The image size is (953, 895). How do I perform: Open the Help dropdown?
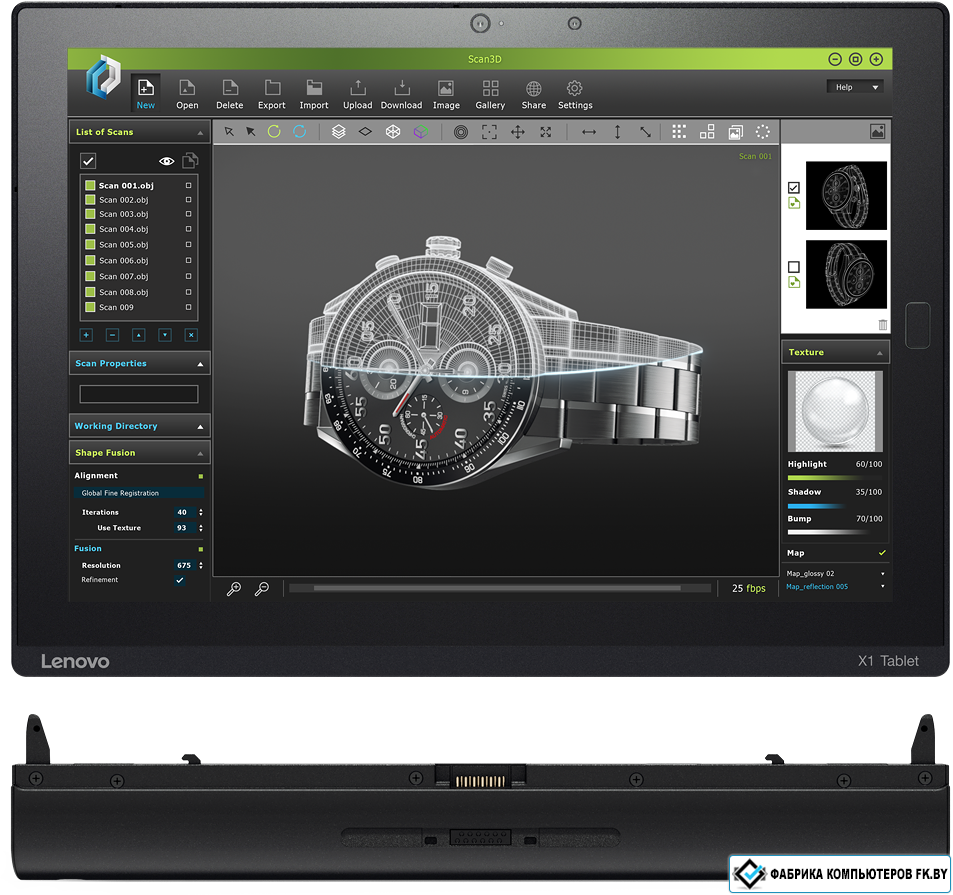[855, 87]
